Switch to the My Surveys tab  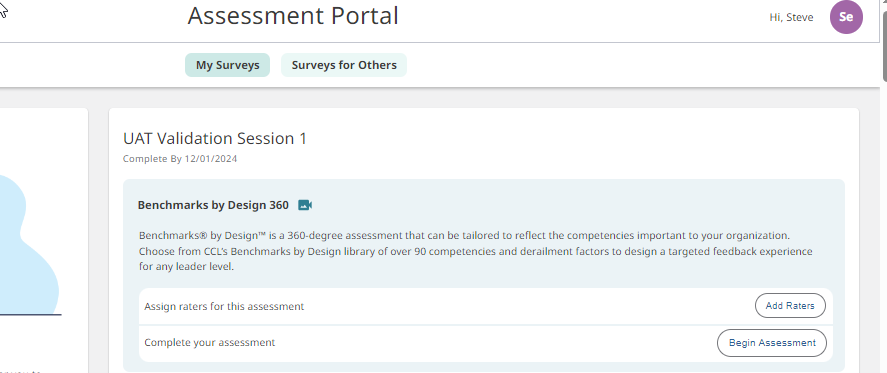pyautogui.click(x=227, y=65)
